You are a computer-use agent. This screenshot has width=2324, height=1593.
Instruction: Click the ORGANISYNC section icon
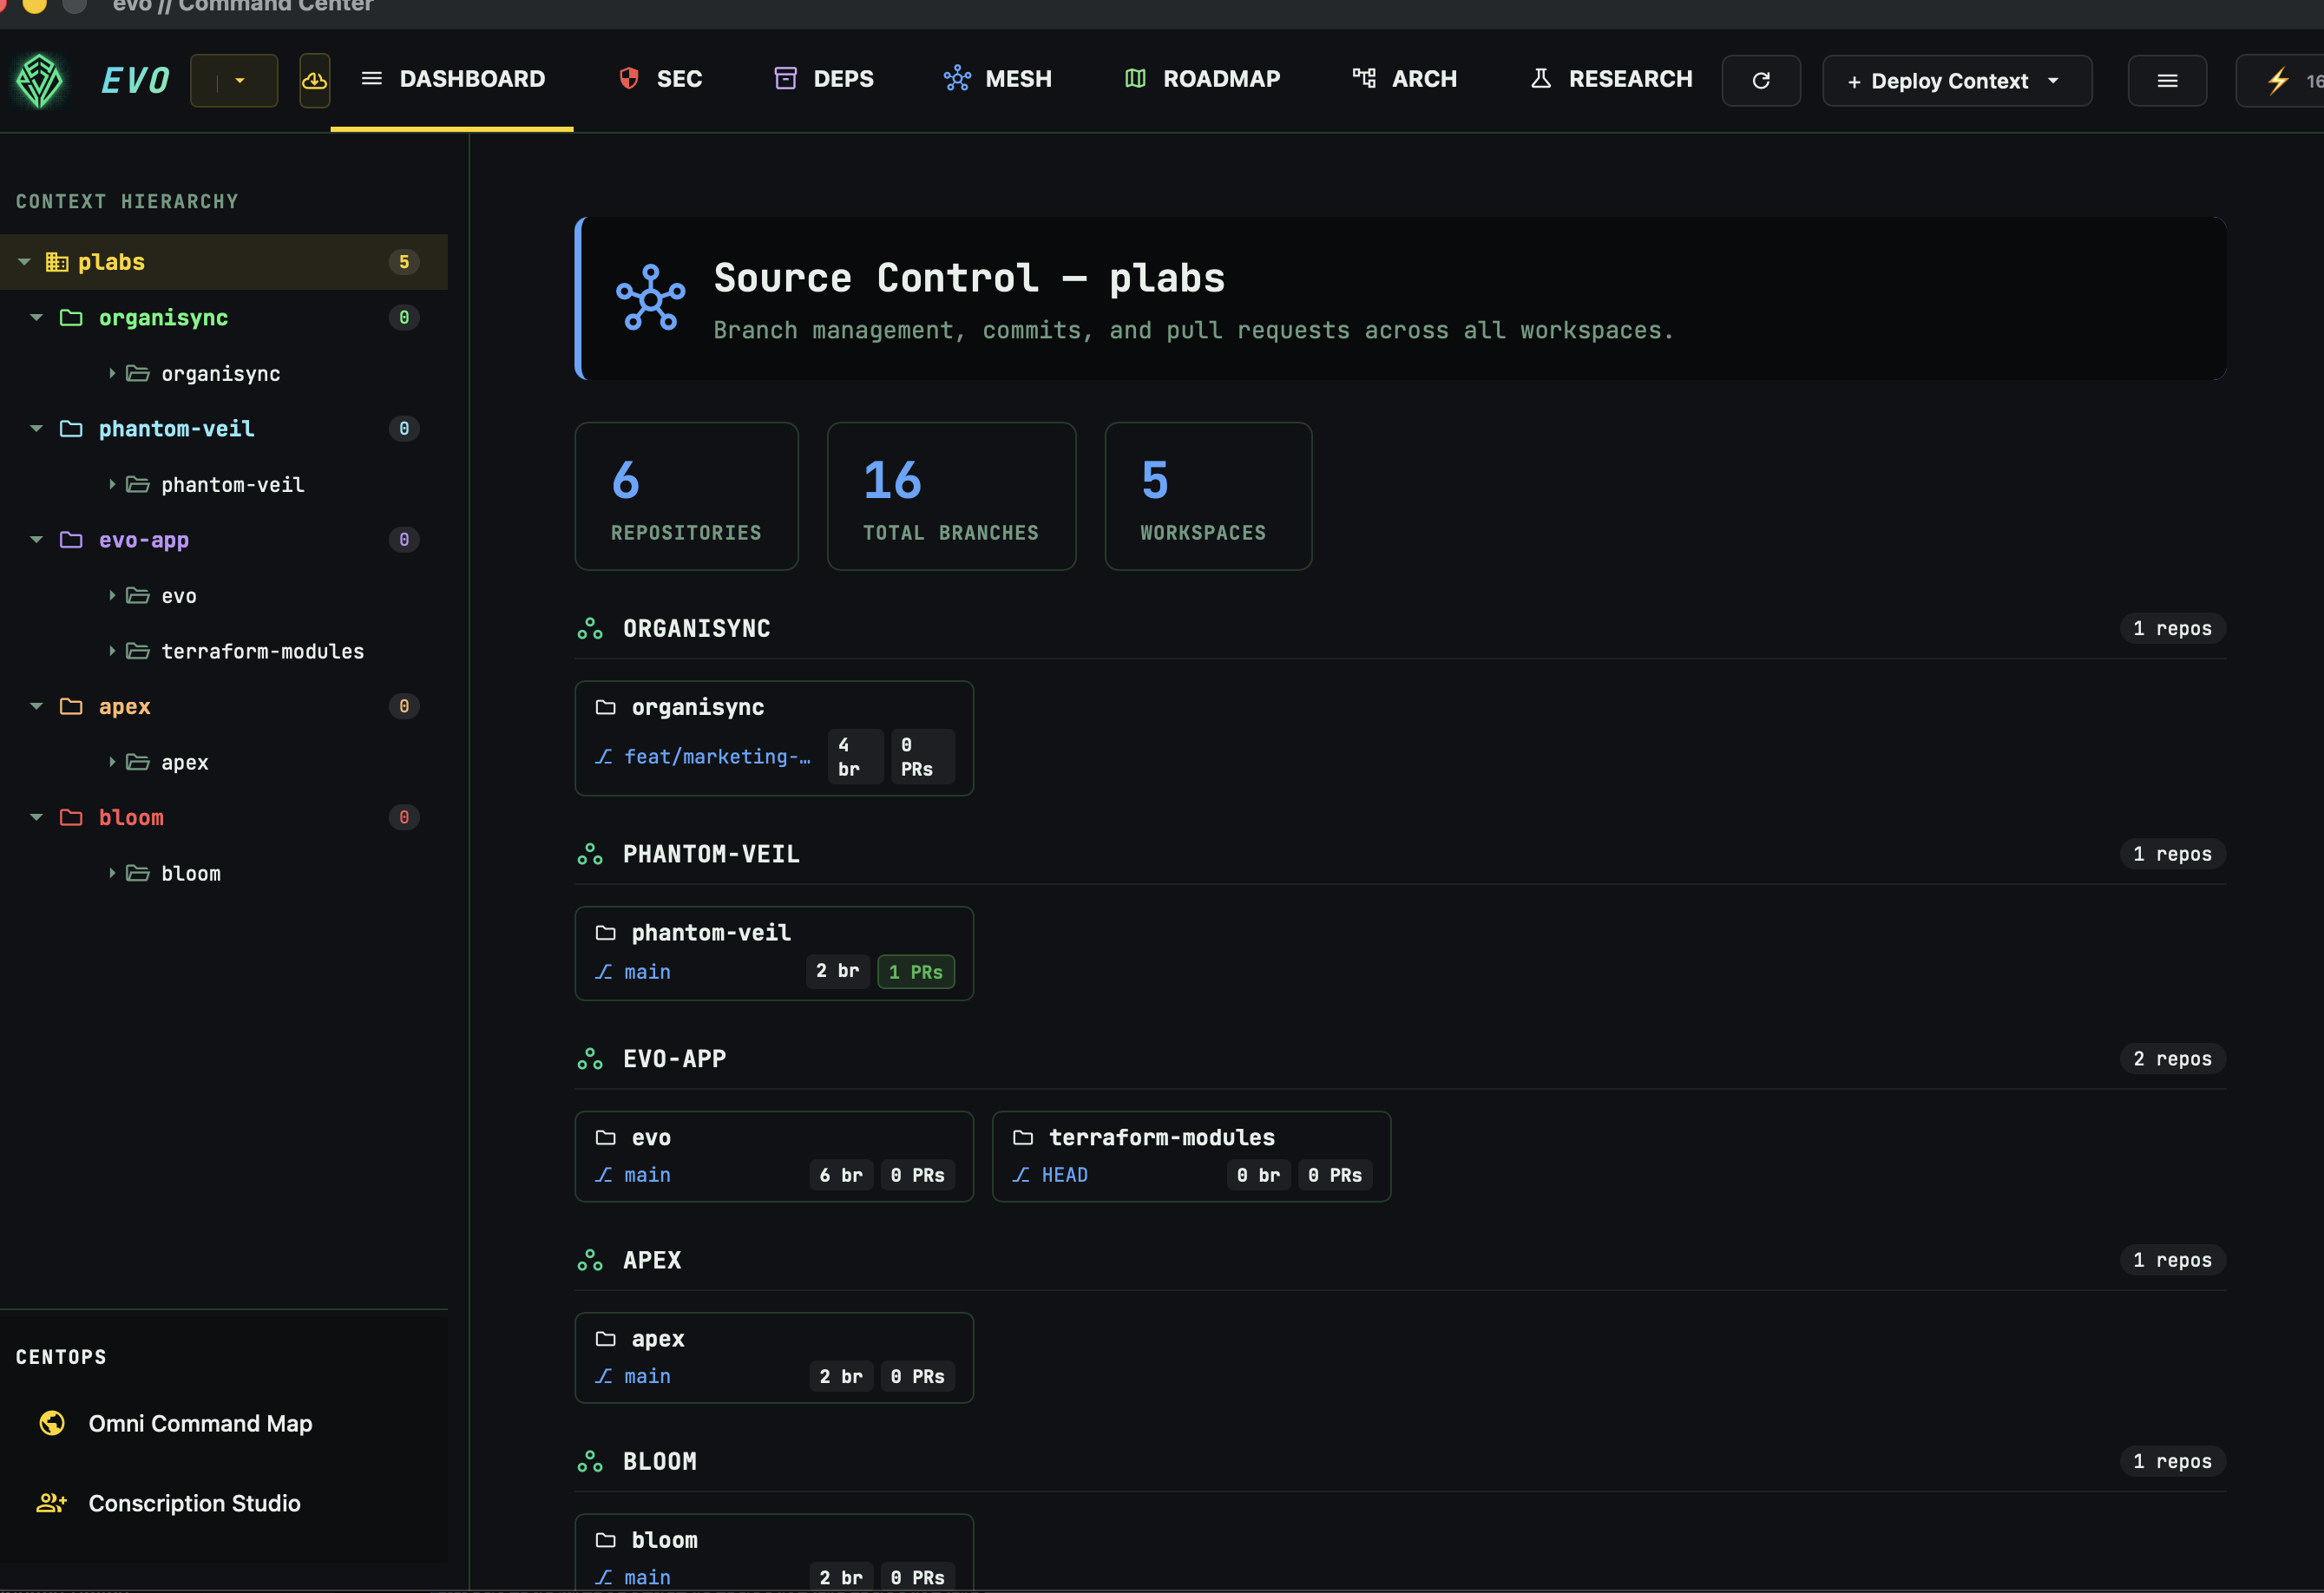pyautogui.click(x=590, y=628)
